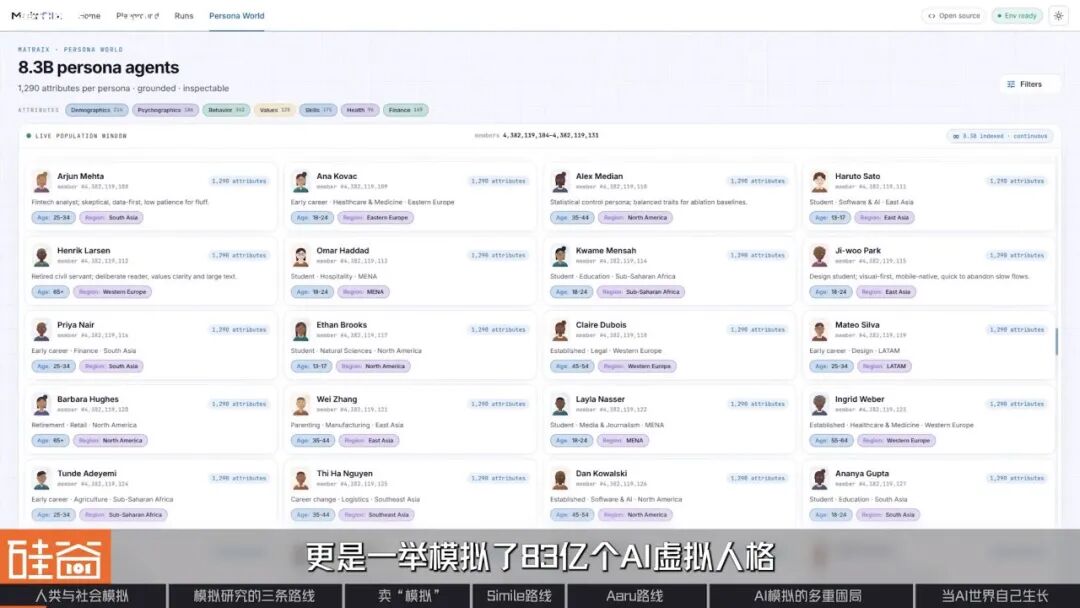Click the '8.3B persona agents' heading

98,67
